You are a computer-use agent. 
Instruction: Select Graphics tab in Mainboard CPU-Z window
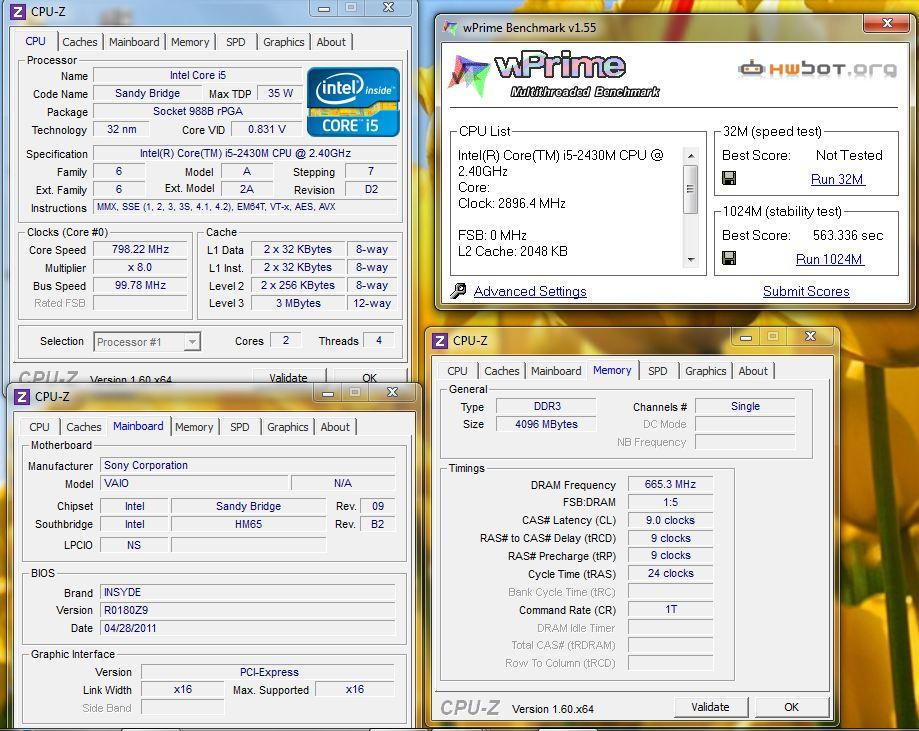[x=288, y=427]
